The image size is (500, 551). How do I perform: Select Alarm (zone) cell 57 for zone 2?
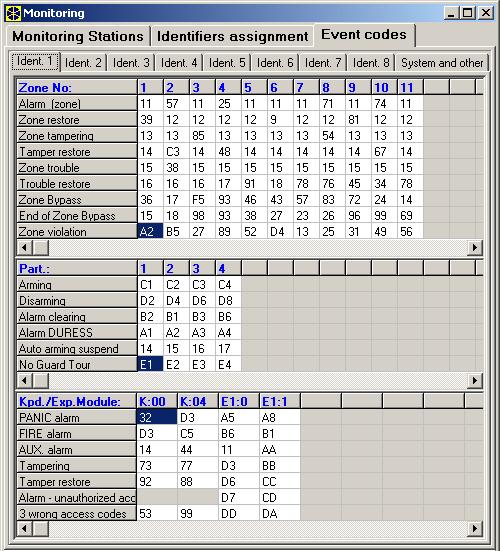[176, 103]
